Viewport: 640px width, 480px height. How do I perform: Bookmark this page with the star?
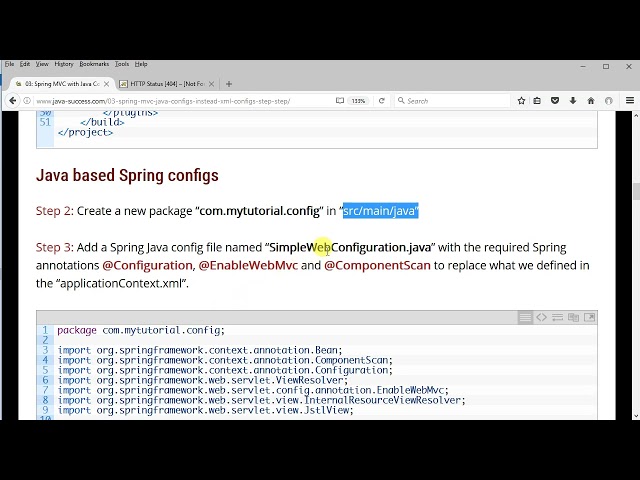tap(521, 100)
